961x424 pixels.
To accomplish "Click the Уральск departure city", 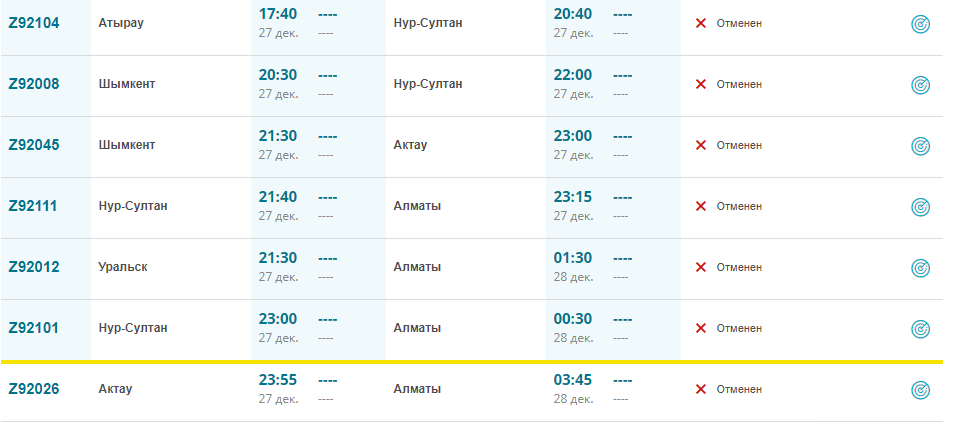I will (x=126, y=267).
